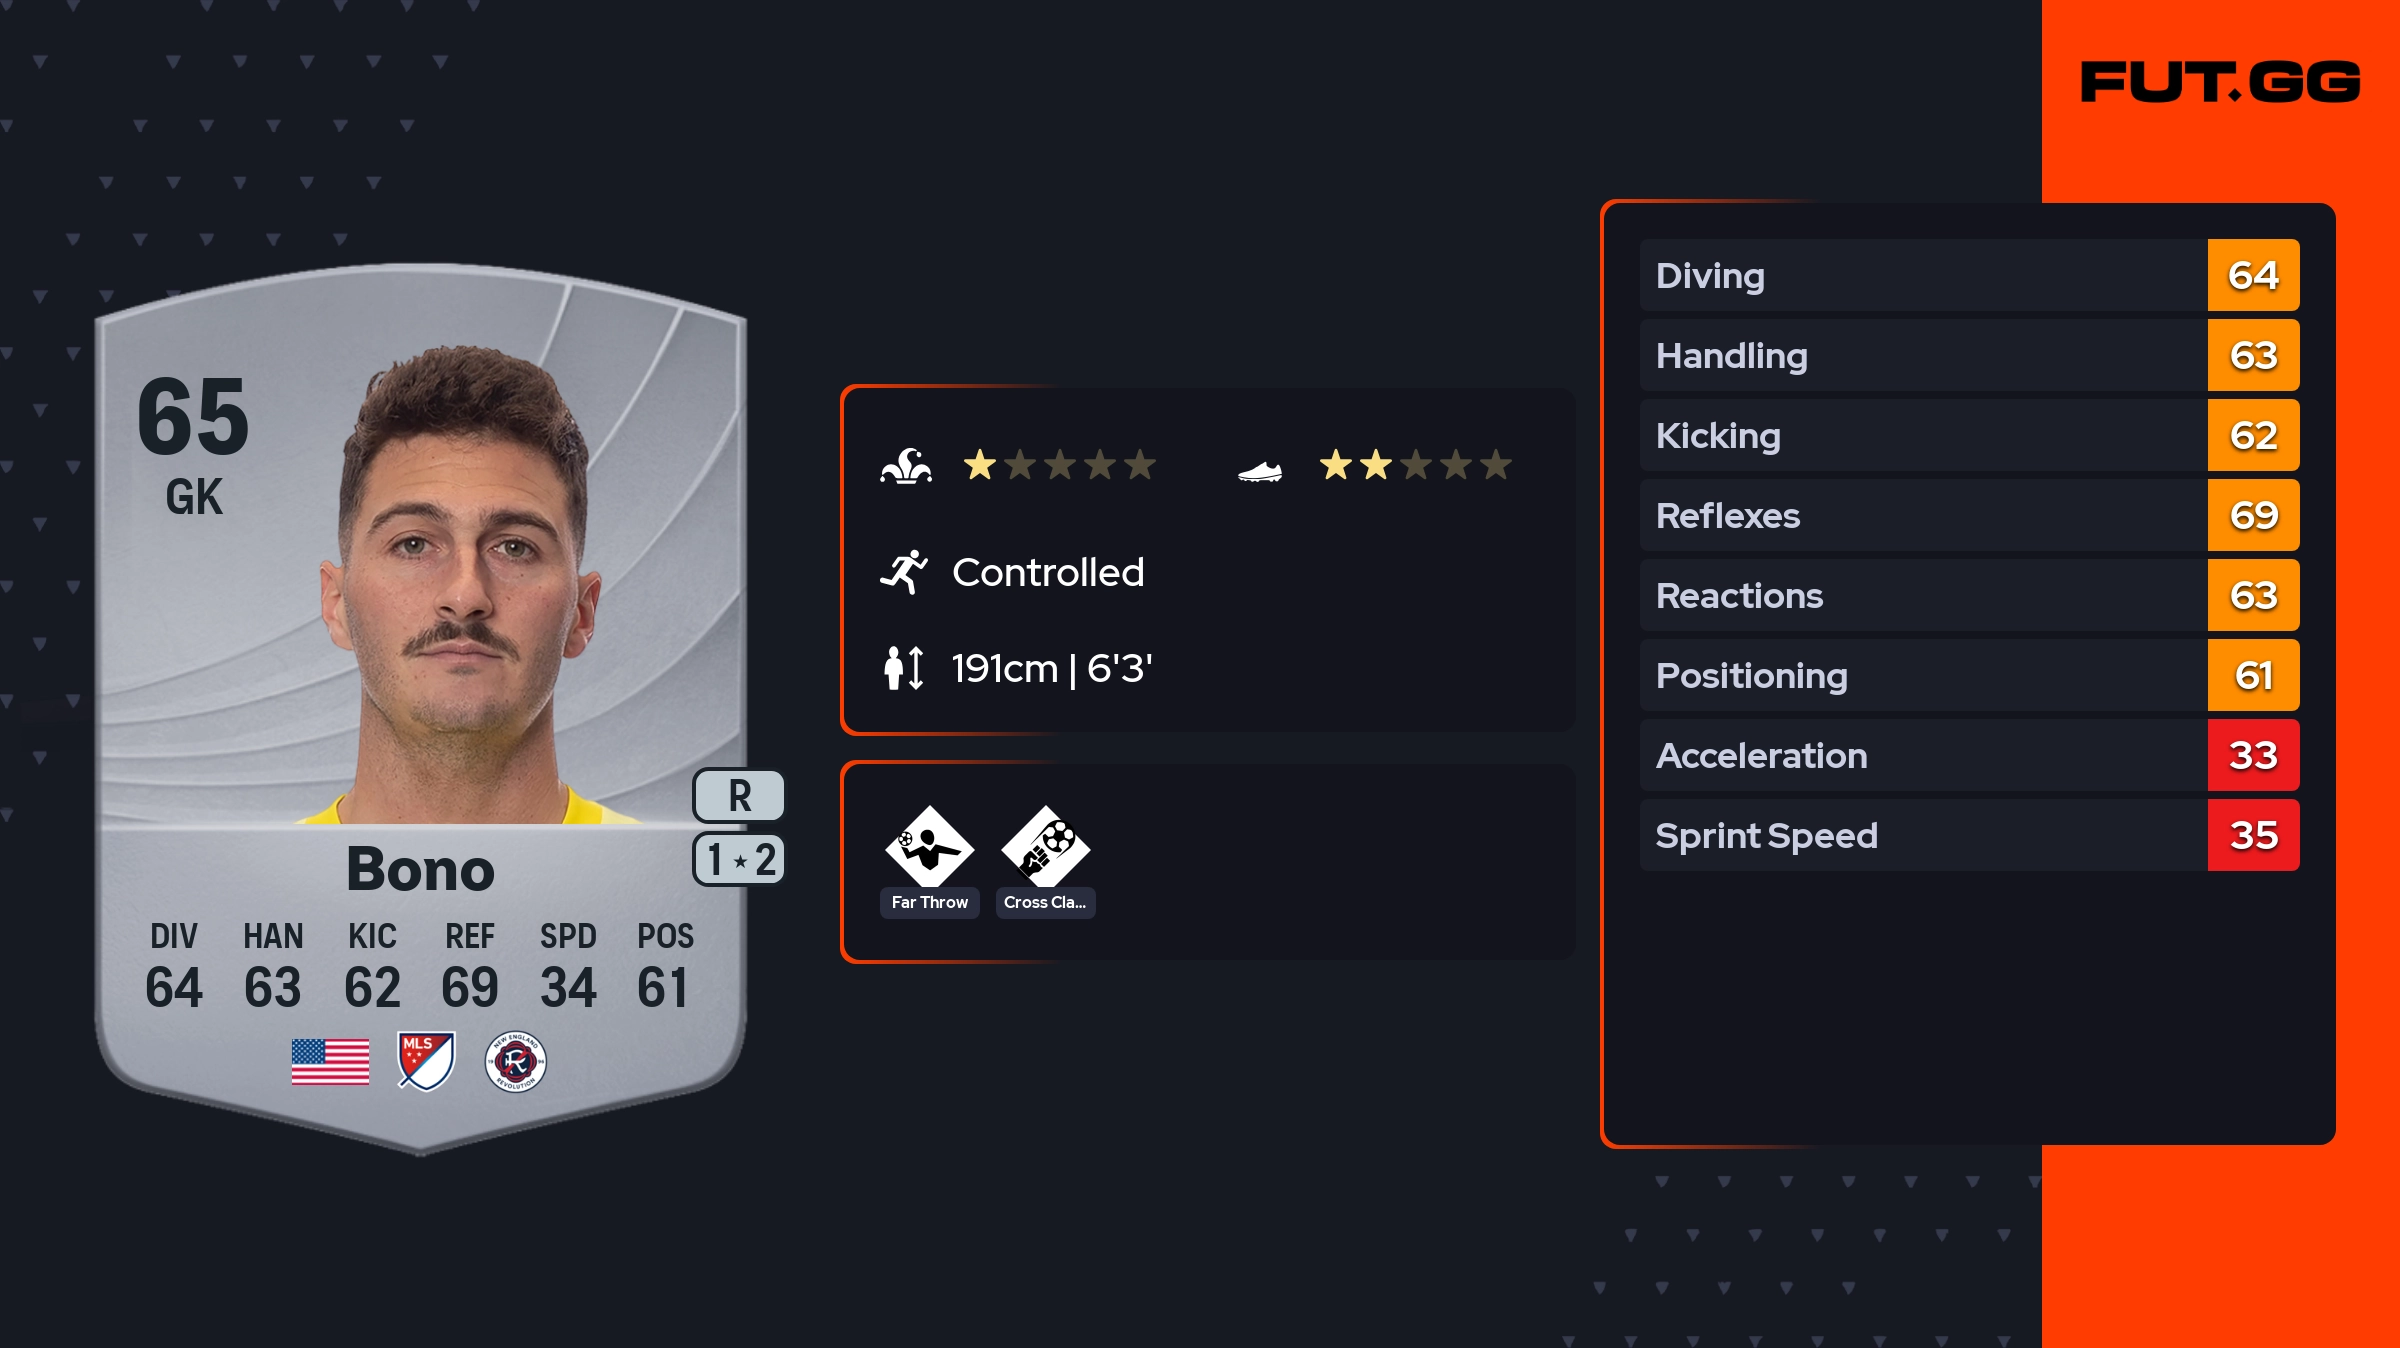Click the player height icon
The height and width of the screenshot is (1348, 2400).
click(x=903, y=668)
